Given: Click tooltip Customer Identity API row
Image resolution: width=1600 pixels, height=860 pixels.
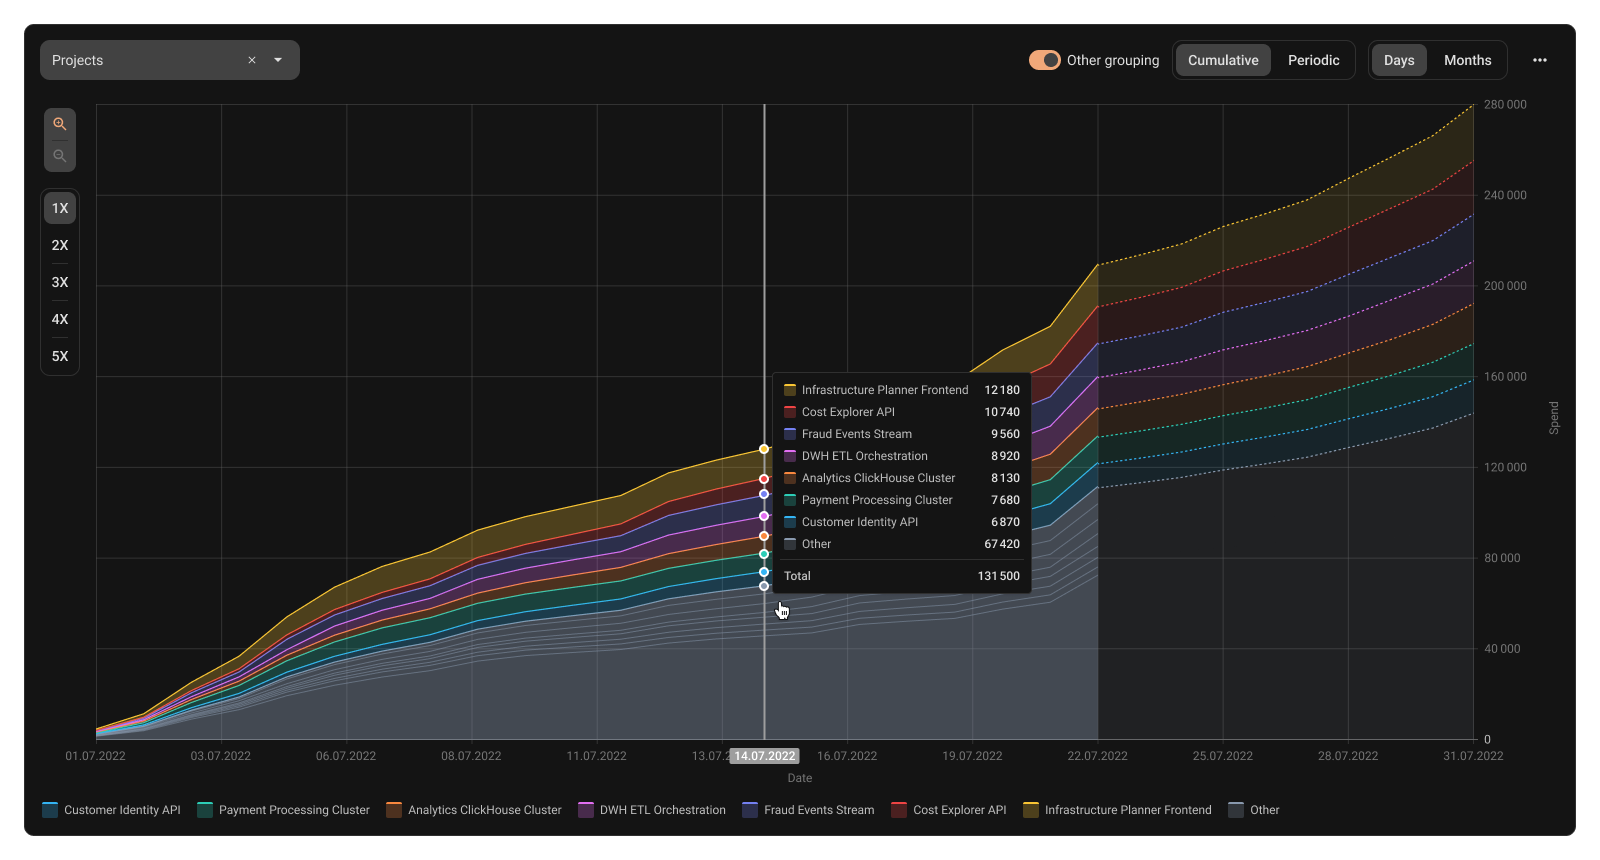Looking at the screenshot, I should point(902,522).
